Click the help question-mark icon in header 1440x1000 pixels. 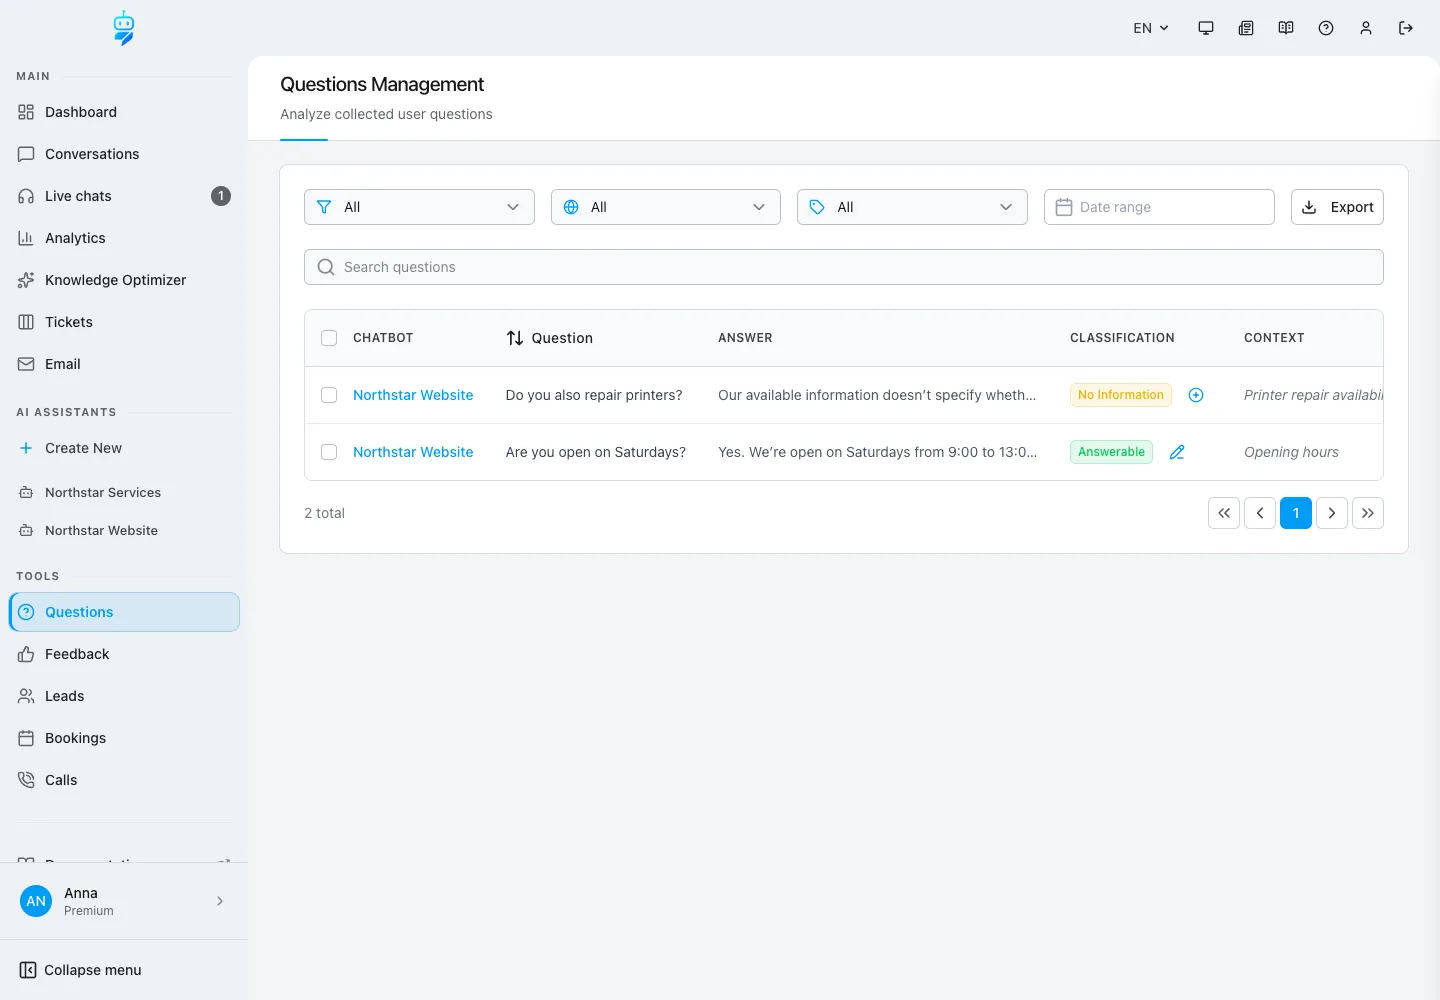pos(1326,28)
